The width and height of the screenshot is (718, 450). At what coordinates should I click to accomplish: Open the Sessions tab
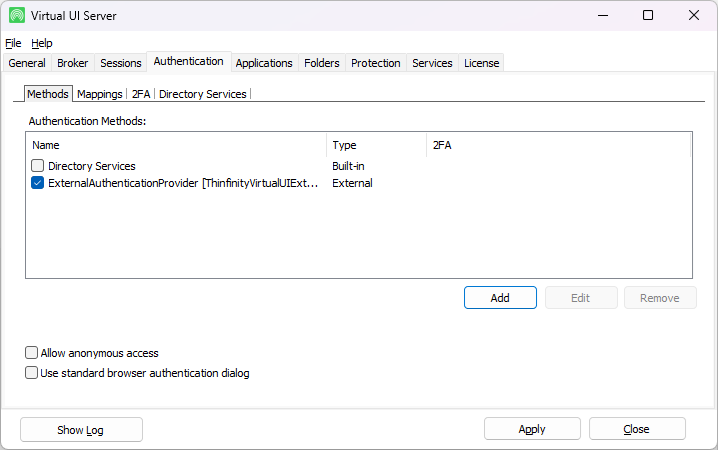(121, 63)
